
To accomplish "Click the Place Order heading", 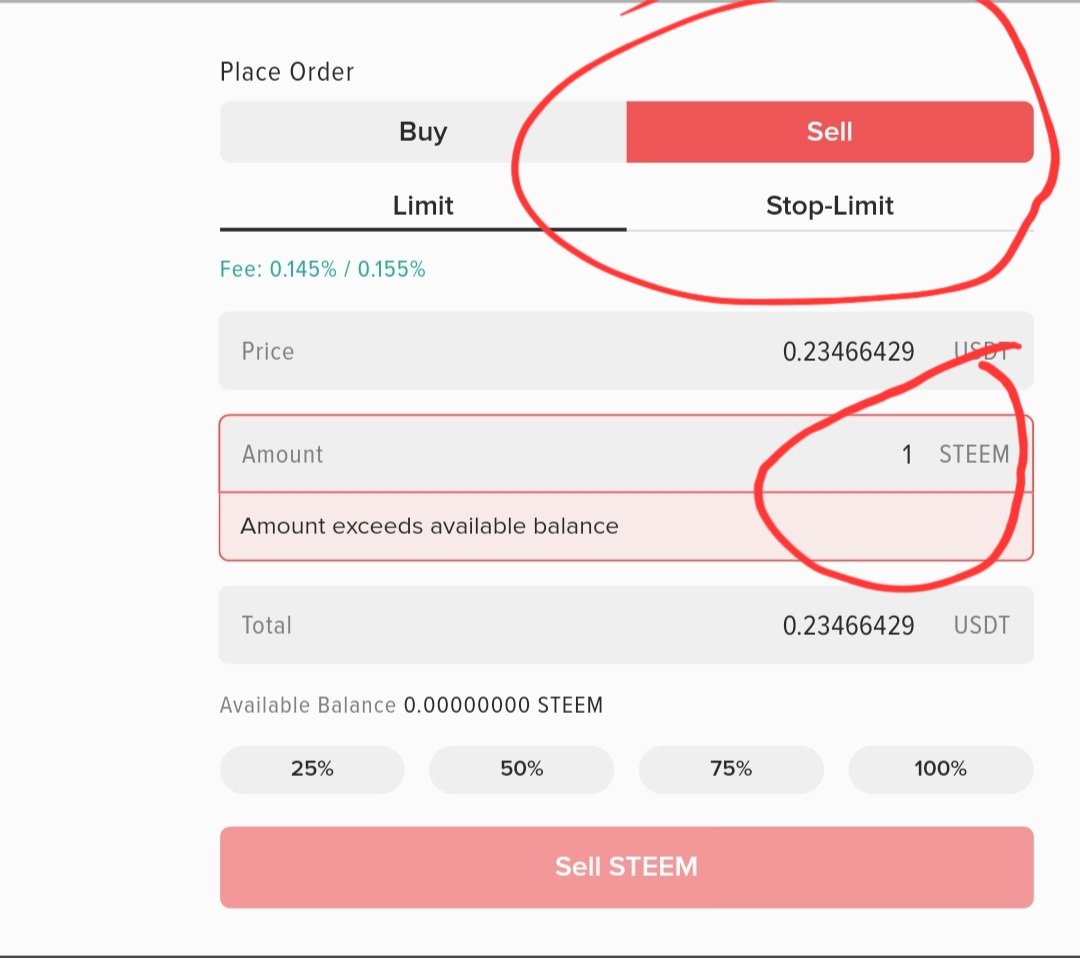I will click(287, 72).
